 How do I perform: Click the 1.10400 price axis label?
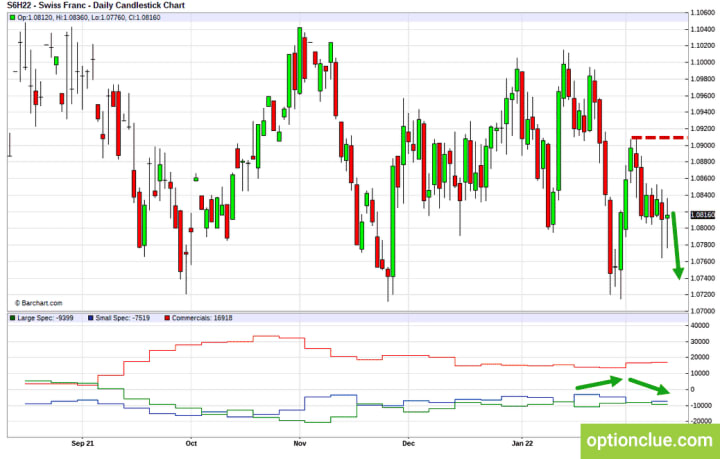tap(703, 29)
